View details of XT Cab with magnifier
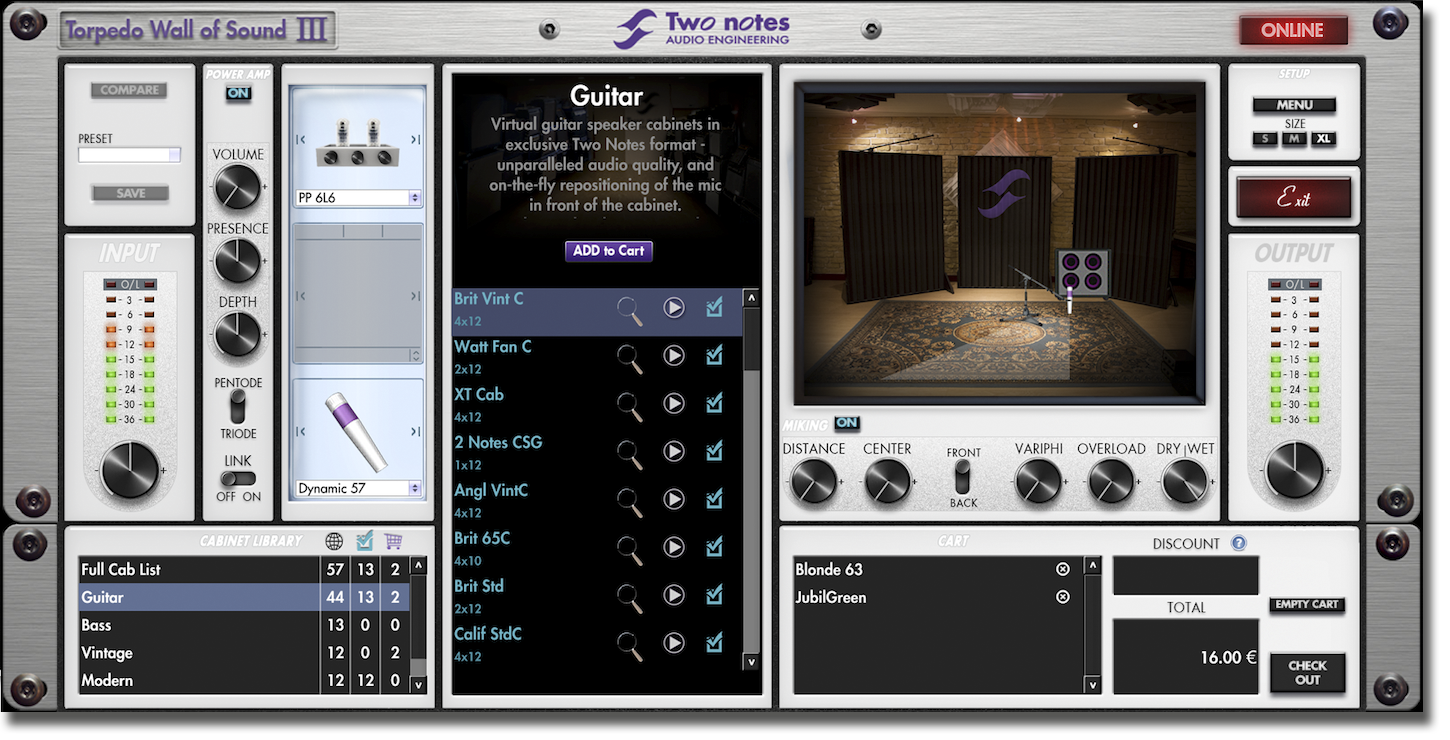 630,407
